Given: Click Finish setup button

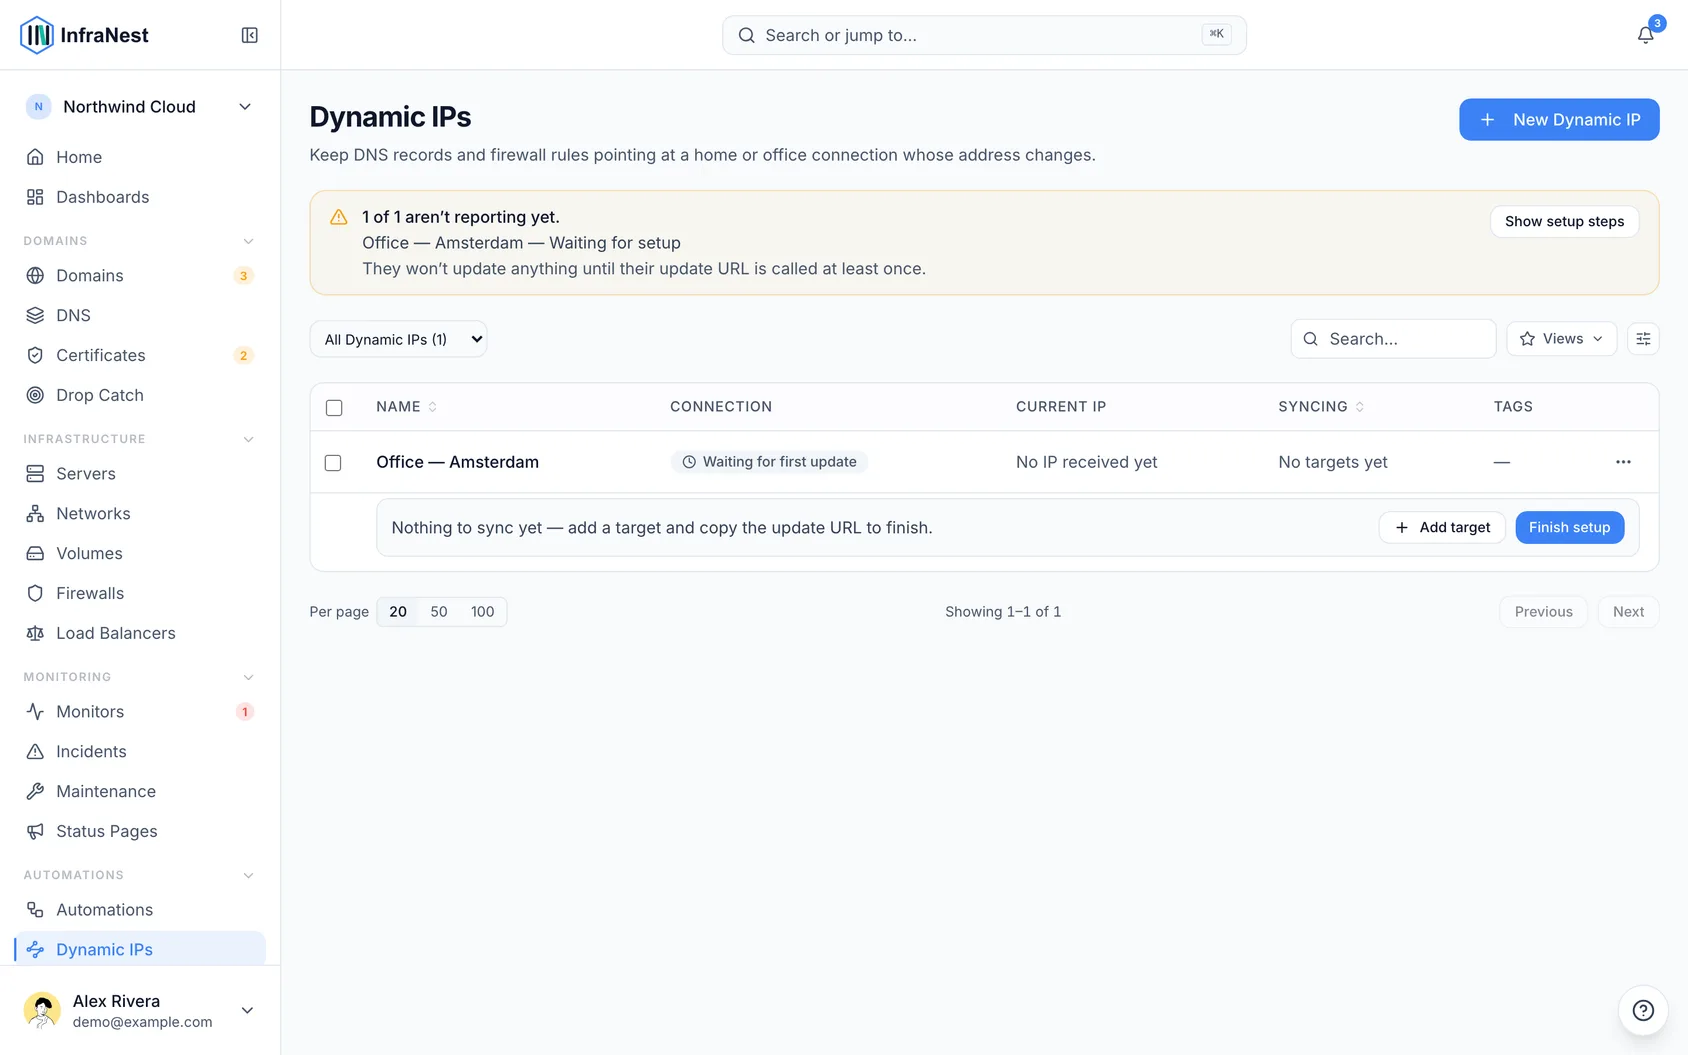Looking at the screenshot, I should (x=1569, y=527).
